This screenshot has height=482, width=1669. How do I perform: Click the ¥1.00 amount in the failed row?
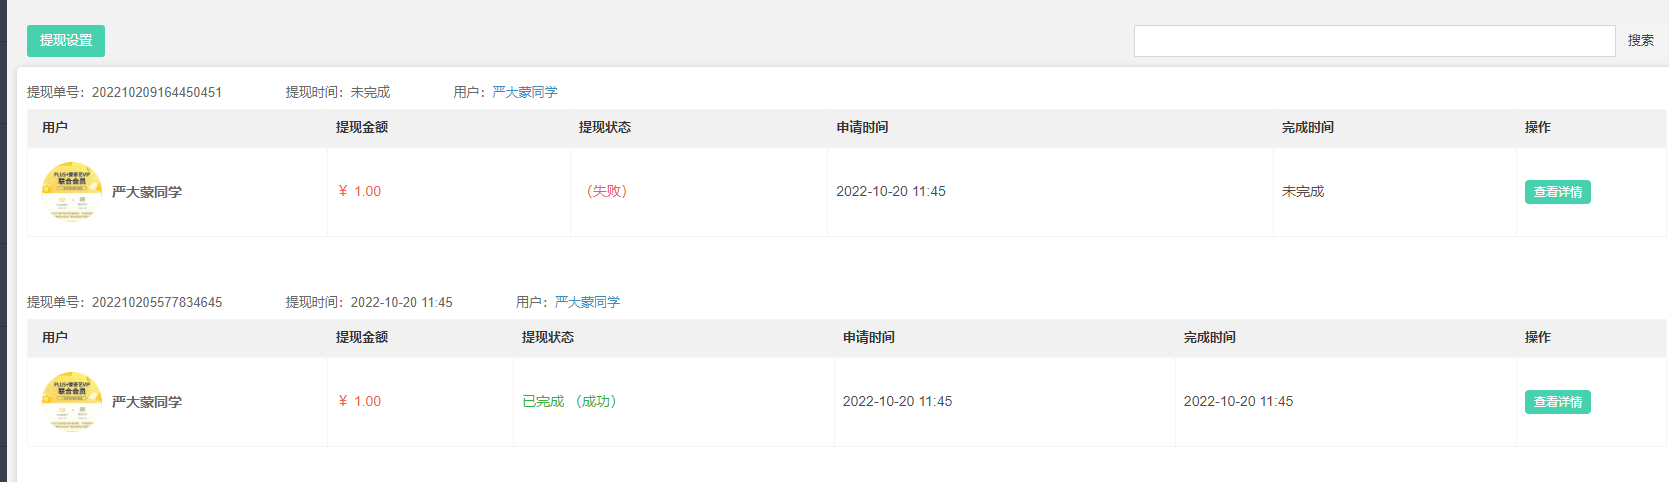pyautogui.click(x=360, y=191)
